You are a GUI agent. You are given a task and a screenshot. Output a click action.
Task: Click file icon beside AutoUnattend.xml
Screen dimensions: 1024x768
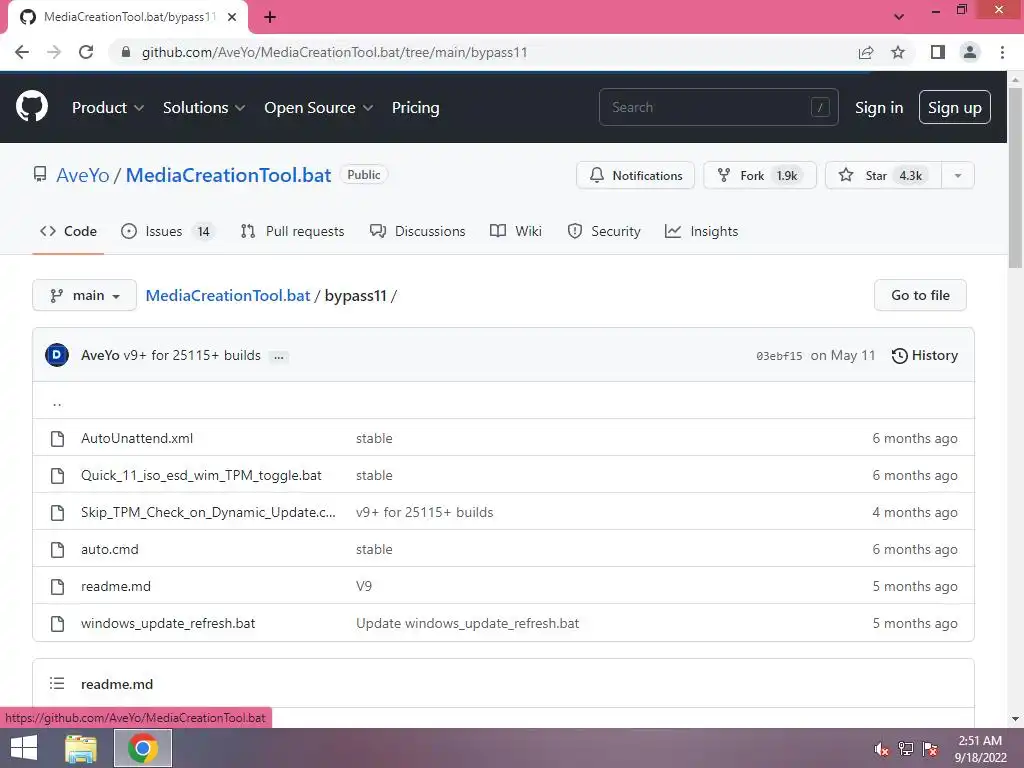coord(57,438)
